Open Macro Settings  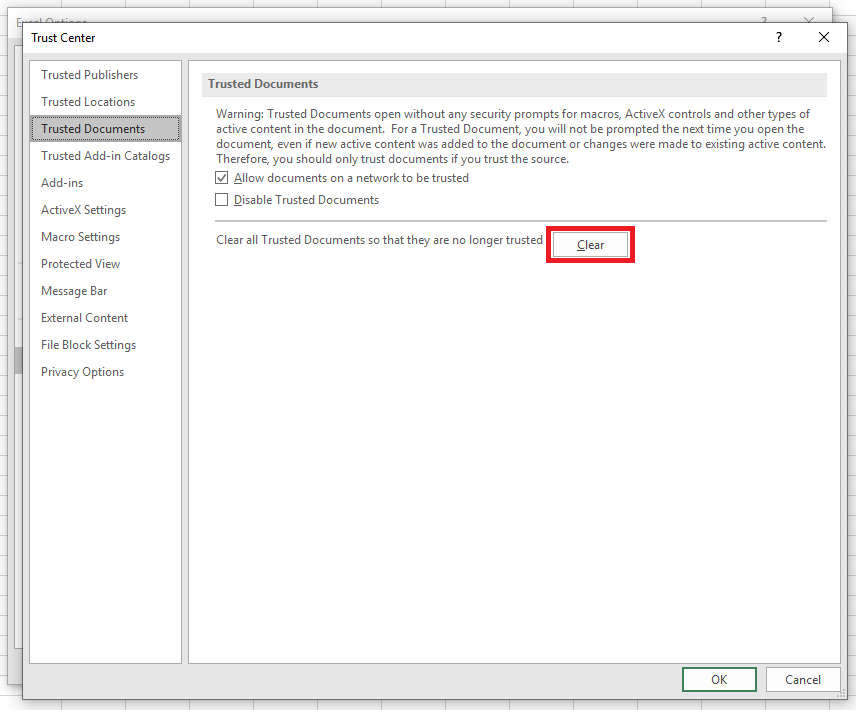[80, 236]
